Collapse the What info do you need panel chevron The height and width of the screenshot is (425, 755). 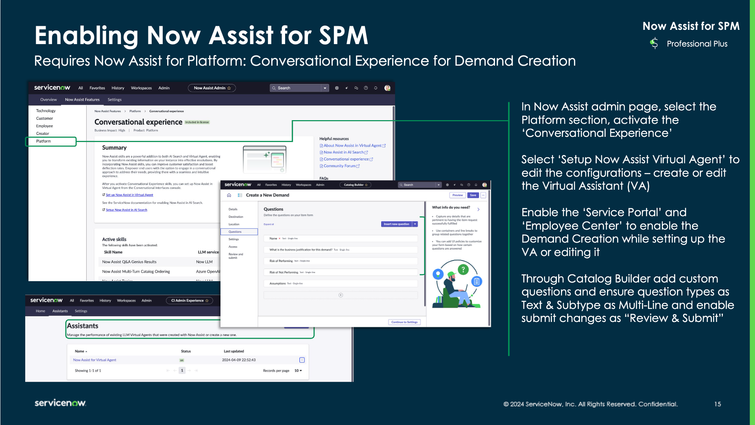click(478, 209)
